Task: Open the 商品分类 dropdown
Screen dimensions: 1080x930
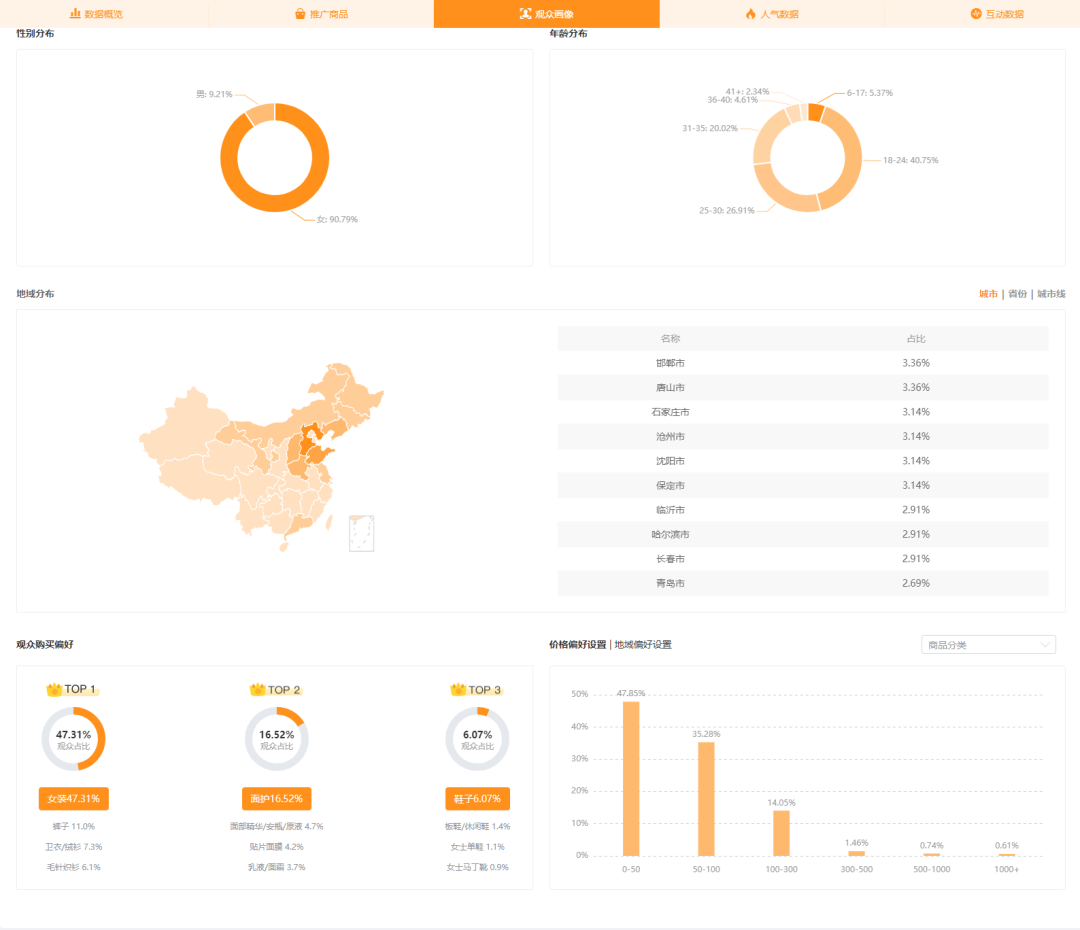Action: coord(988,645)
